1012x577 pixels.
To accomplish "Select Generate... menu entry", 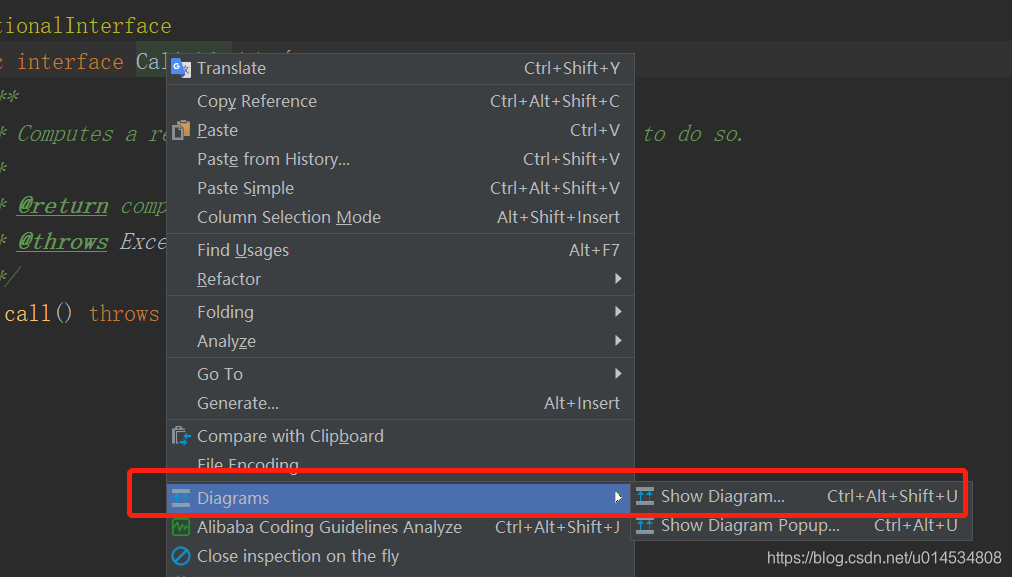I will point(400,403).
